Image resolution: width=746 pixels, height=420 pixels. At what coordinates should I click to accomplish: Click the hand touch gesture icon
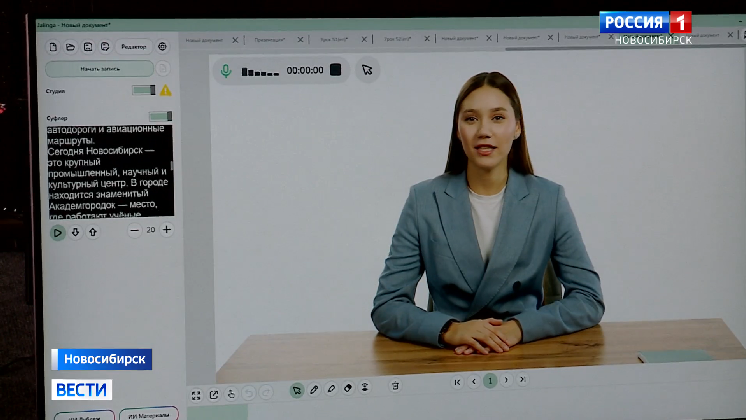(231, 394)
